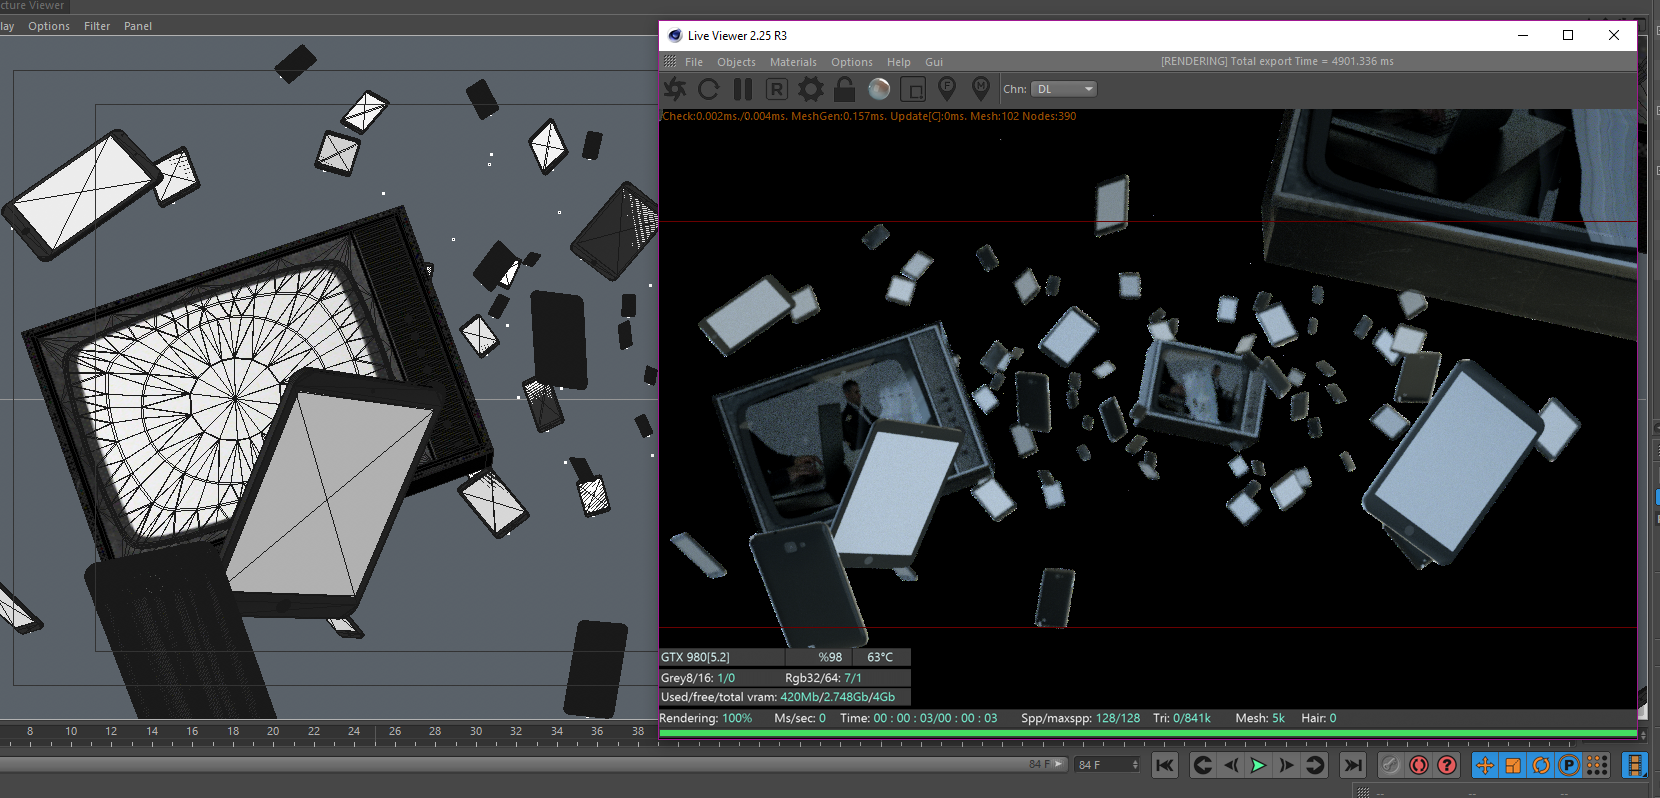
Task: Click the 84 F frame stepper arrows
Action: 1135,765
